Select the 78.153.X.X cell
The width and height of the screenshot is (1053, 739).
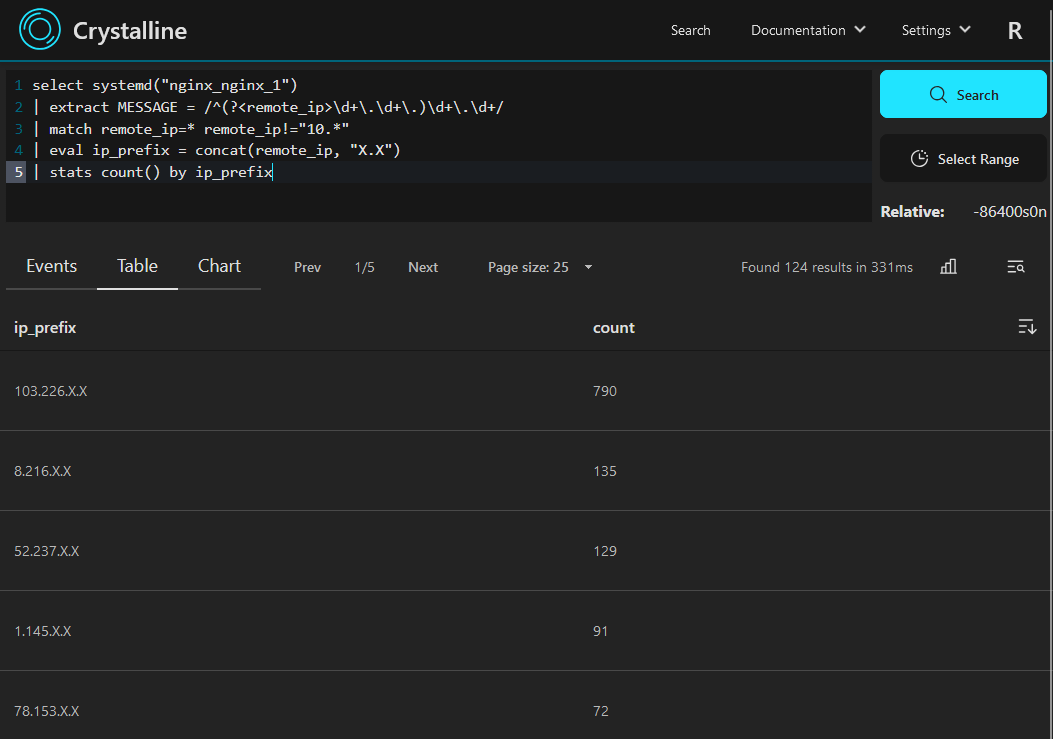click(x=46, y=711)
